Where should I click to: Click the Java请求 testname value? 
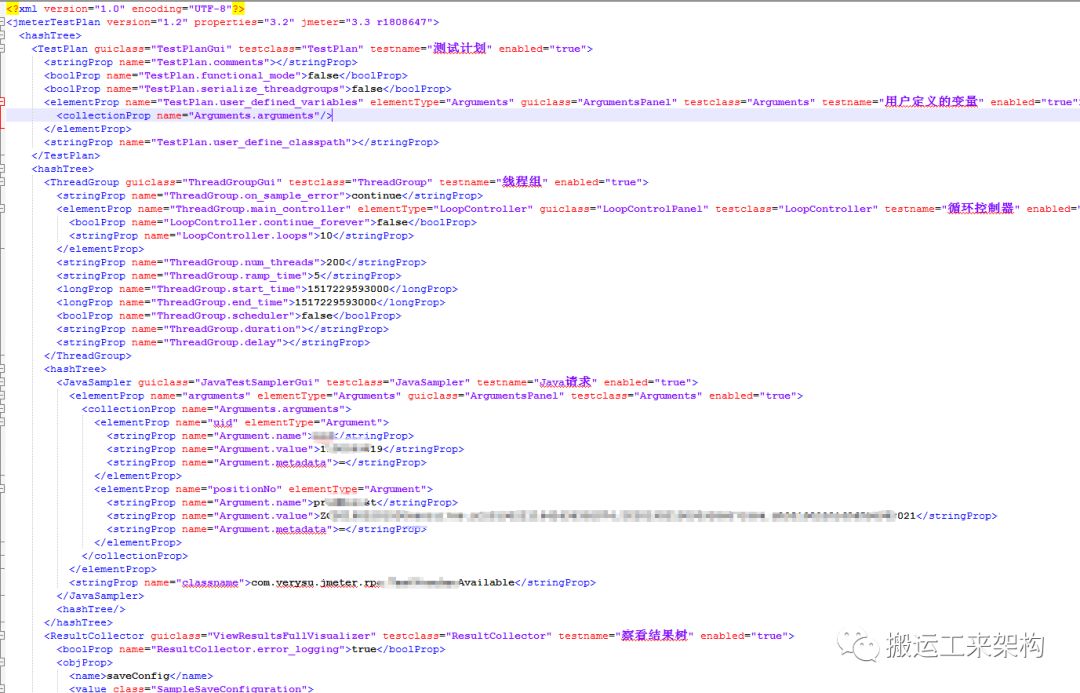point(565,382)
